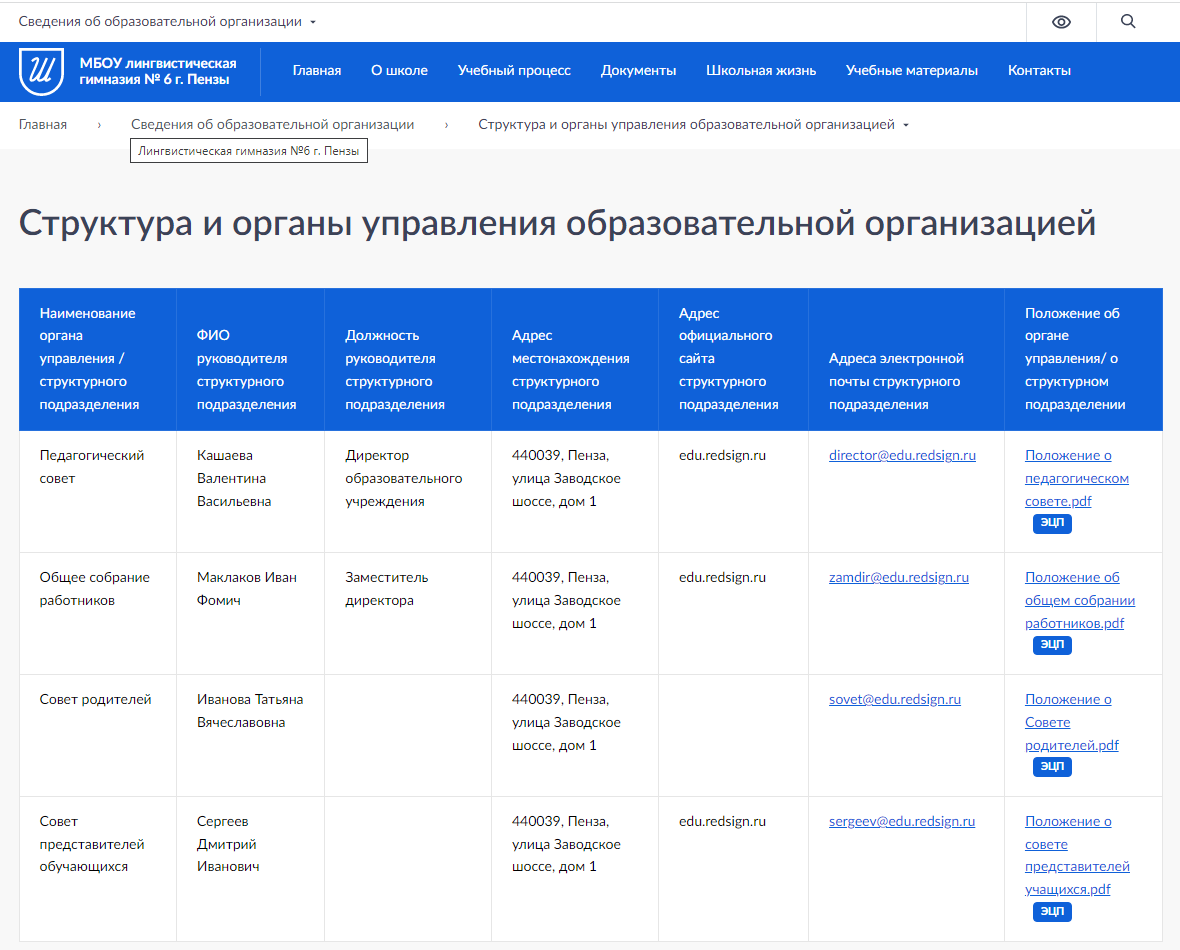The height and width of the screenshot is (950, 1180).
Task: Open the «О школе» menu item
Action: click(399, 70)
